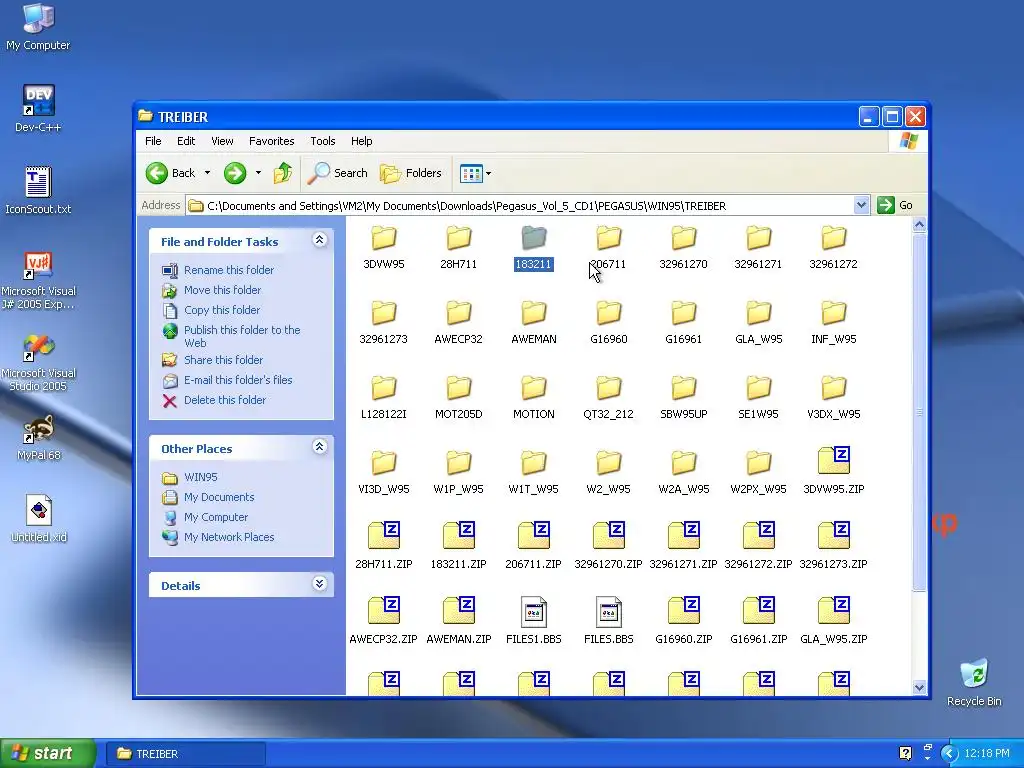Select the 3DVW95.ZIP archive icon
The height and width of the screenshot is (768, 1024).
click(x=834, y=460)
